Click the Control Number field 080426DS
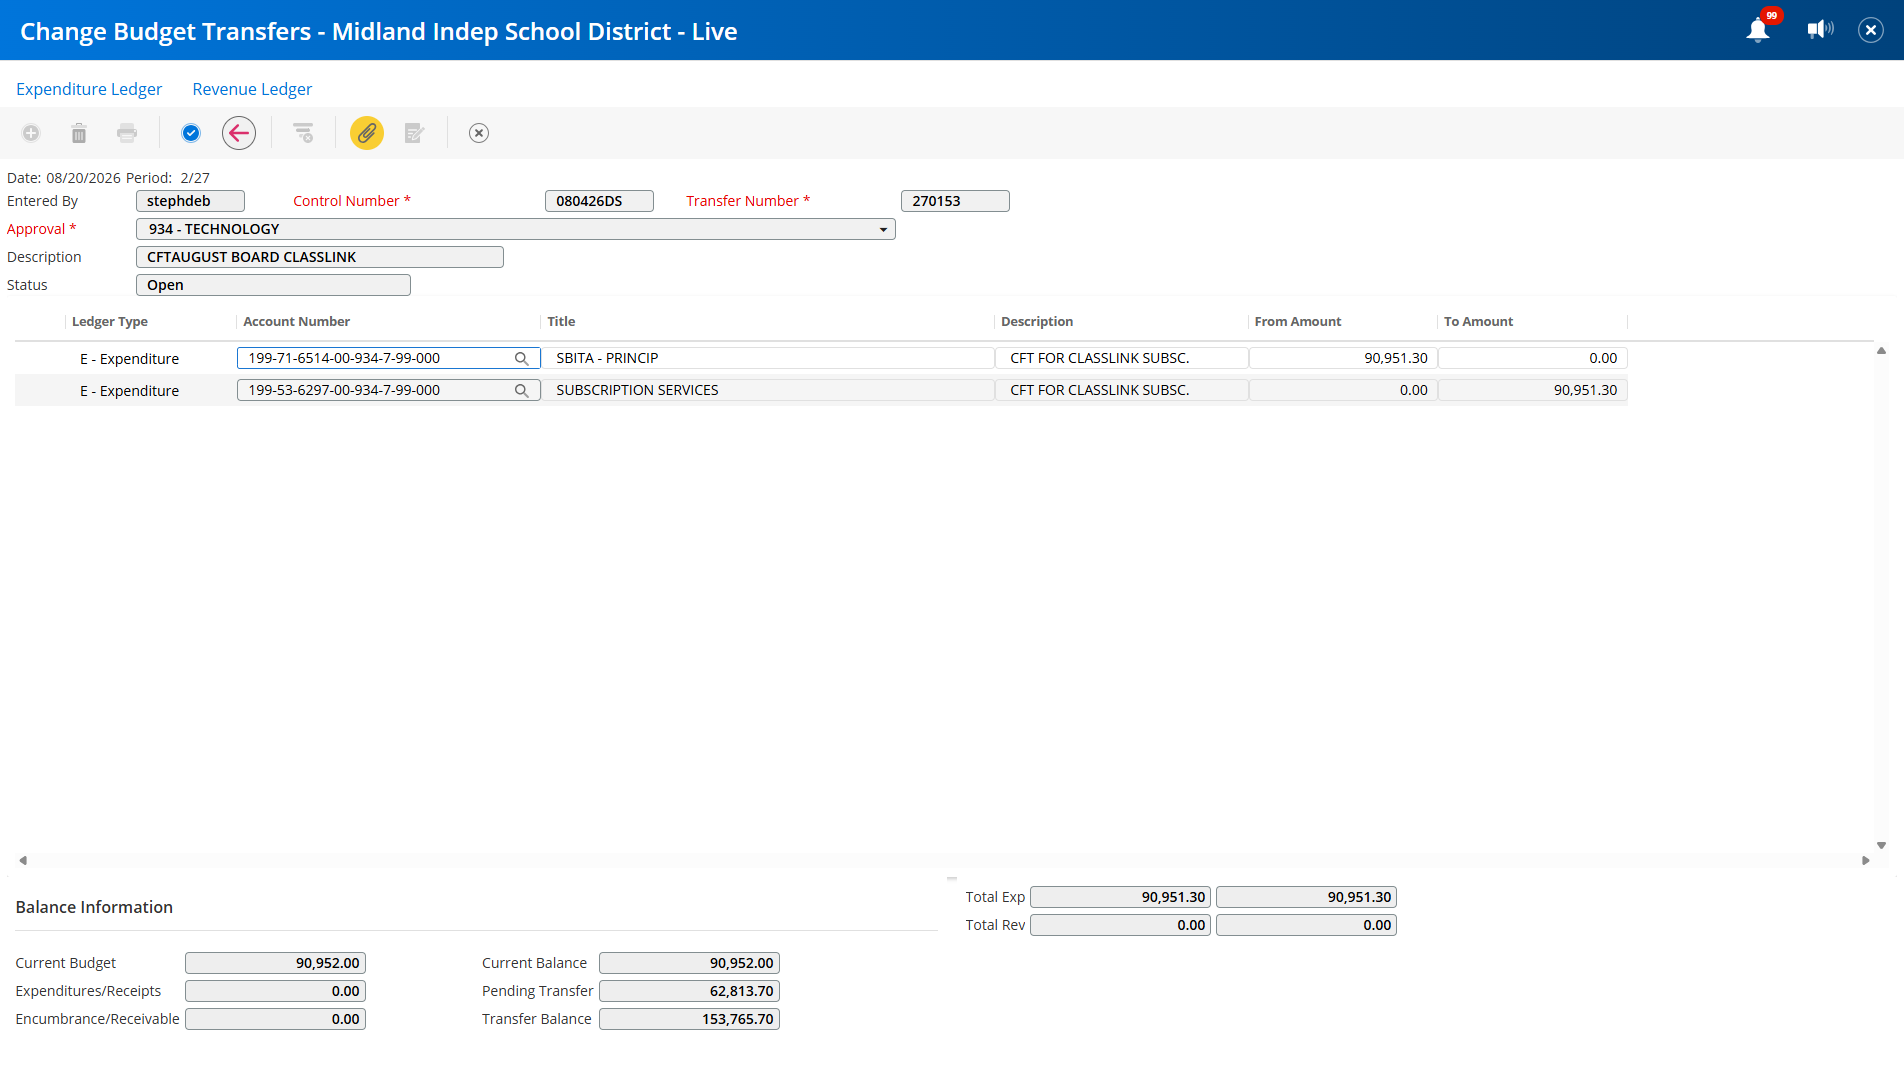This screenshot has width=1904, height=1078. pos(599,201)
